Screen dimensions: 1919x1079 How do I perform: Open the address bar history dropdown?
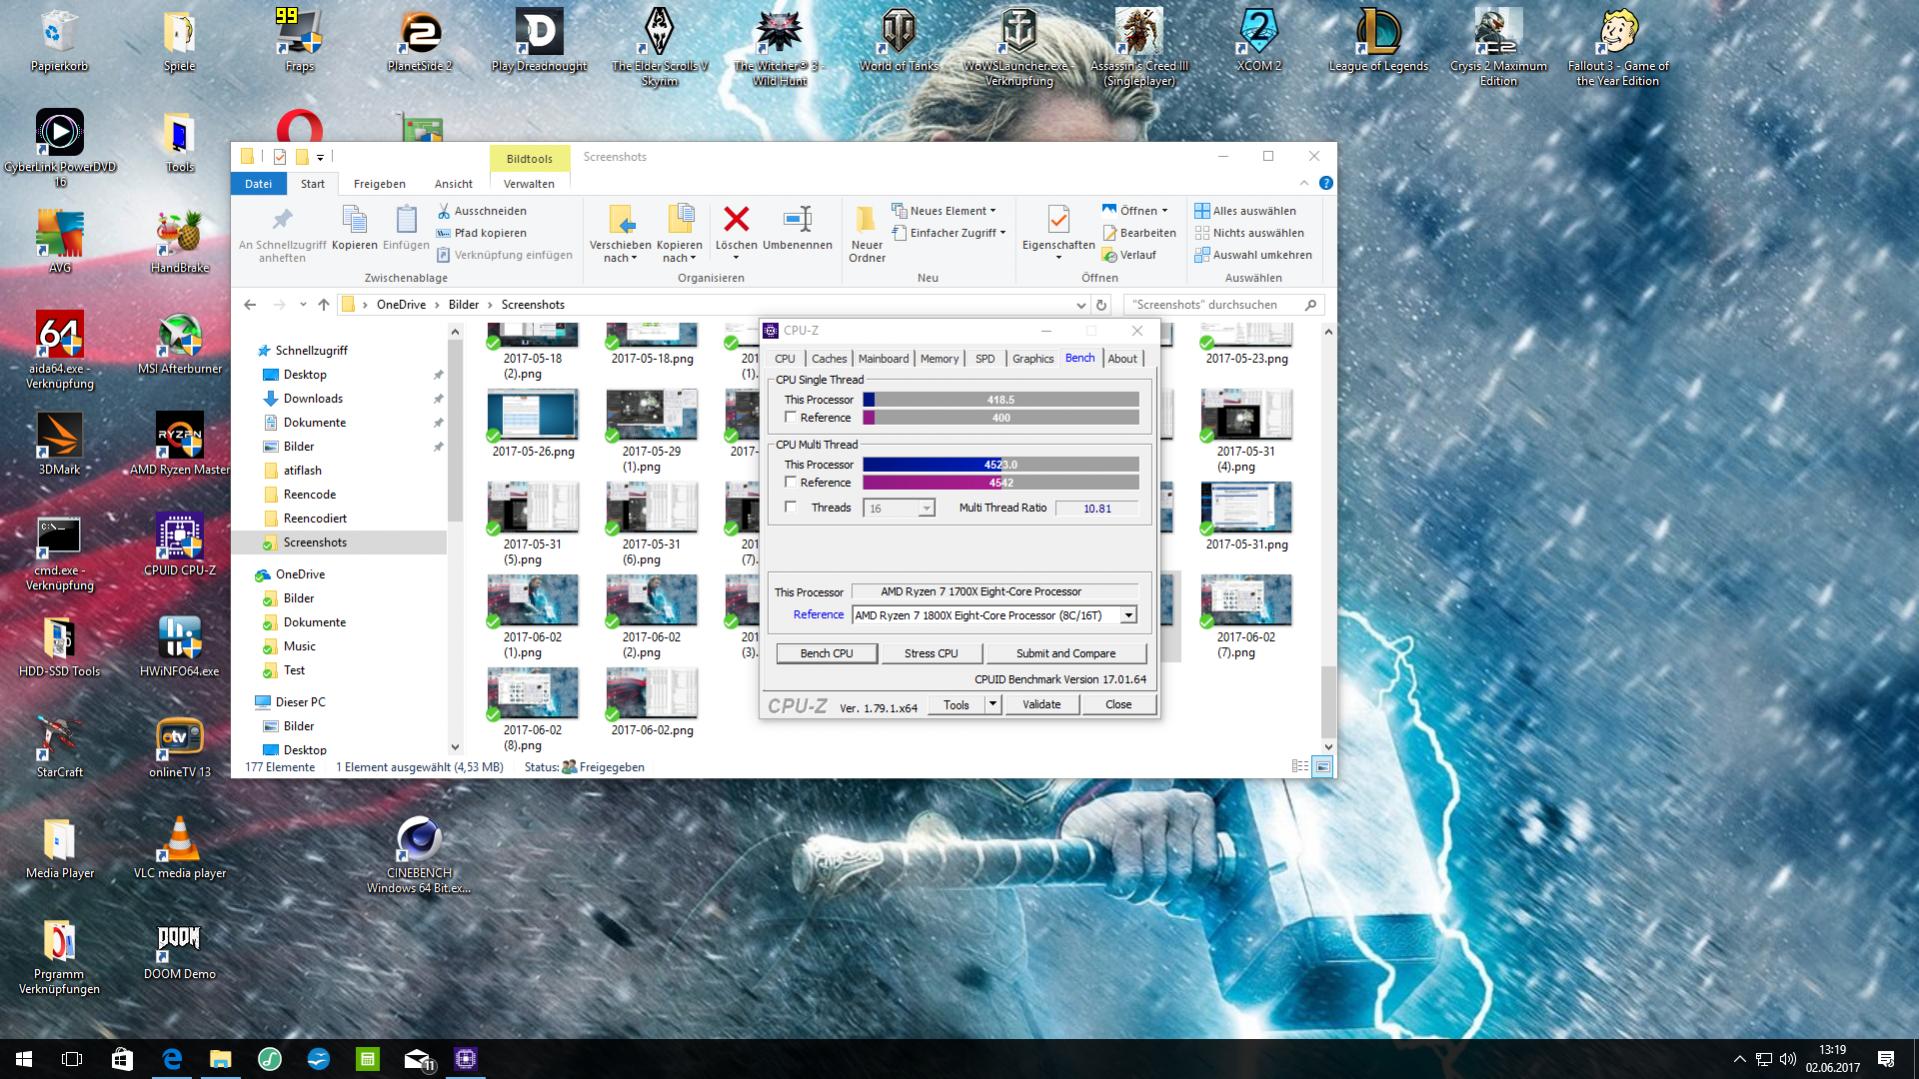1080,305
